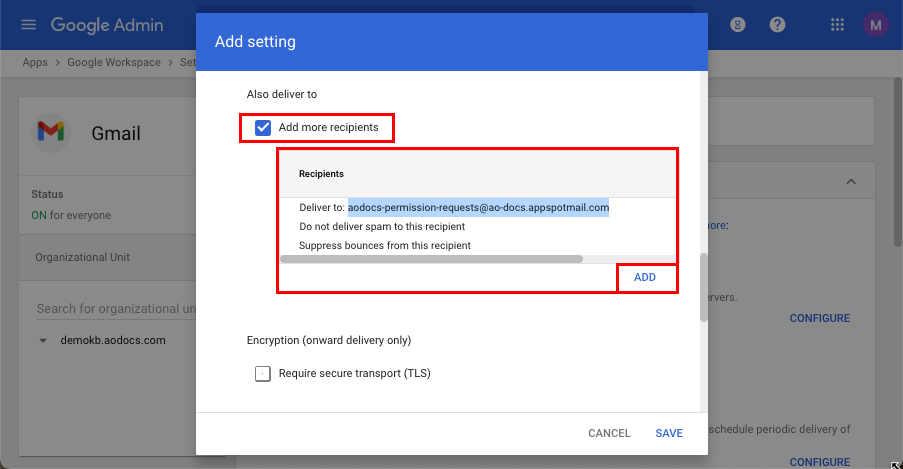This screenshot has height=469, width=903.
Task: Click the page vertical scrollbar
Action: (898, 161)
